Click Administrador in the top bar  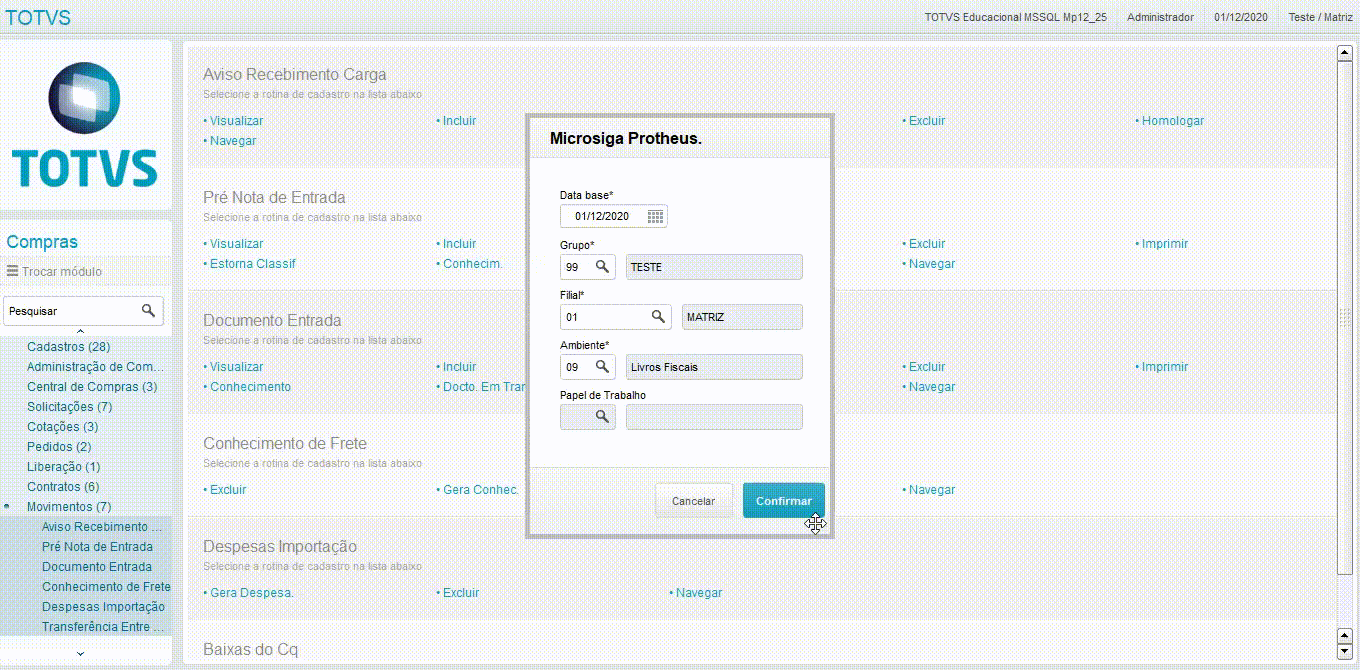click(1160, 17)
